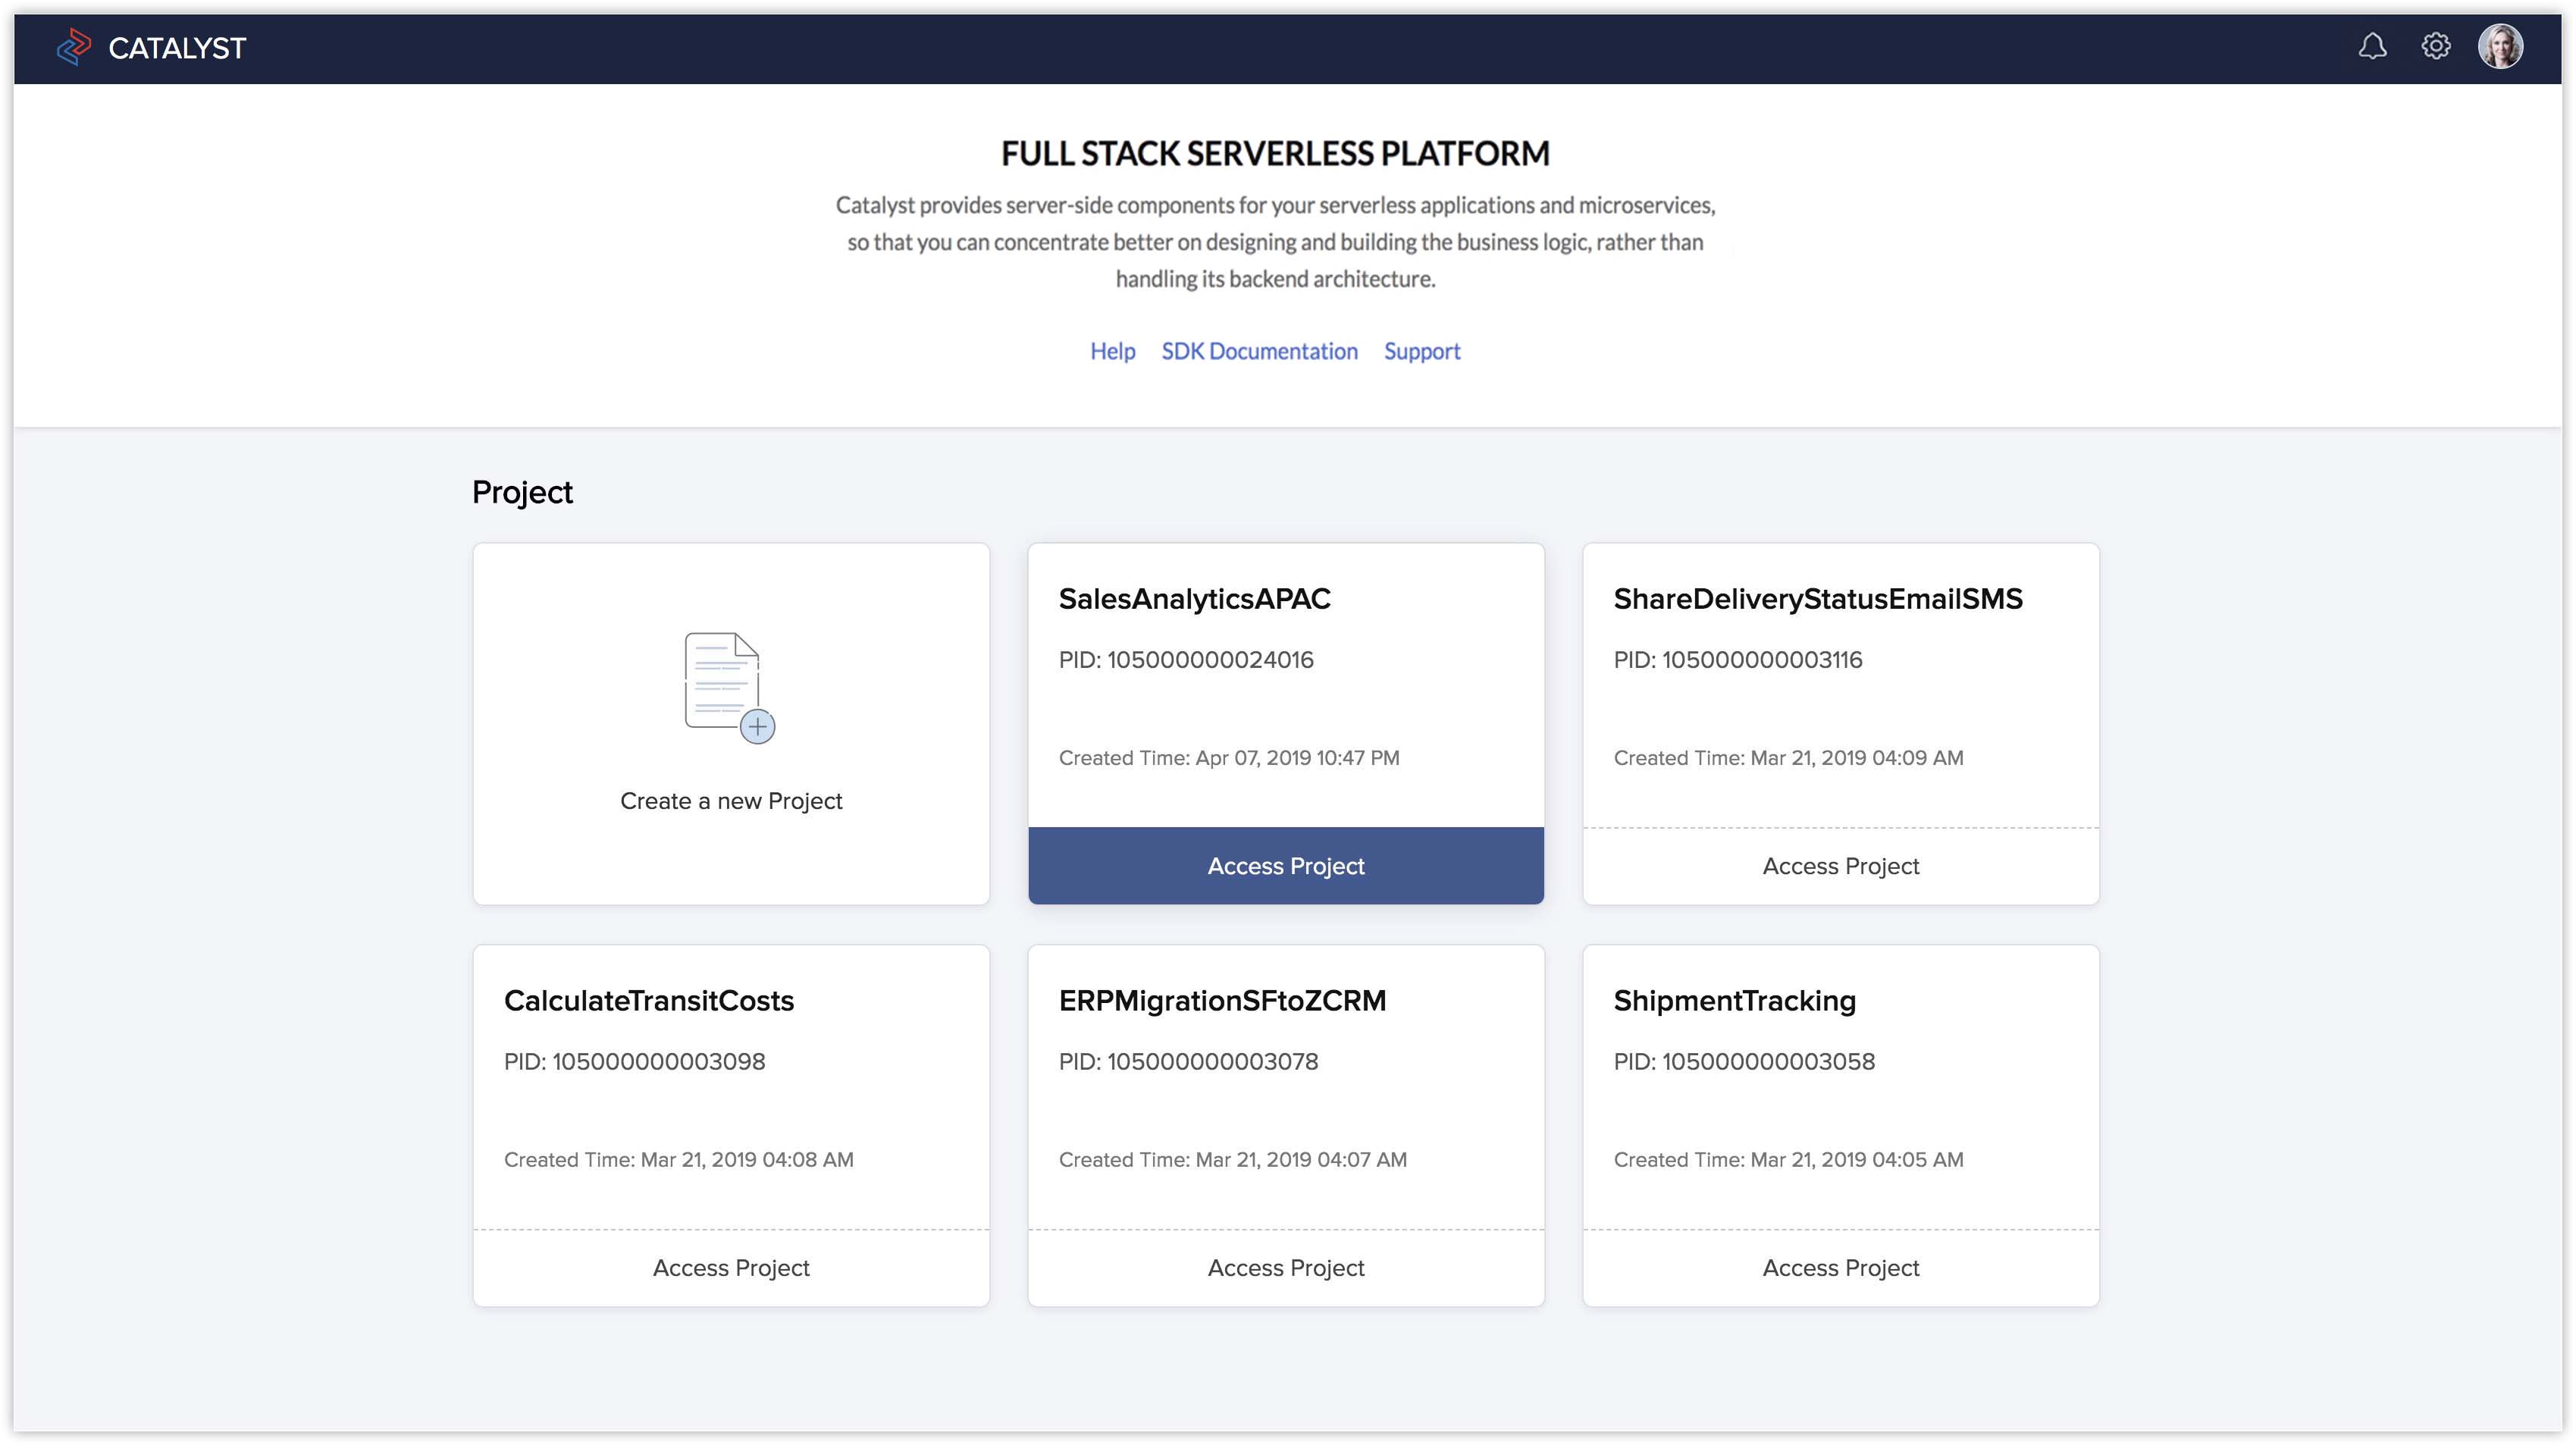Image resolution: width=2576 pixels, height=1445 pixels.
Task: Click the Catalyst logo icon
Action: tap(74, 47)
